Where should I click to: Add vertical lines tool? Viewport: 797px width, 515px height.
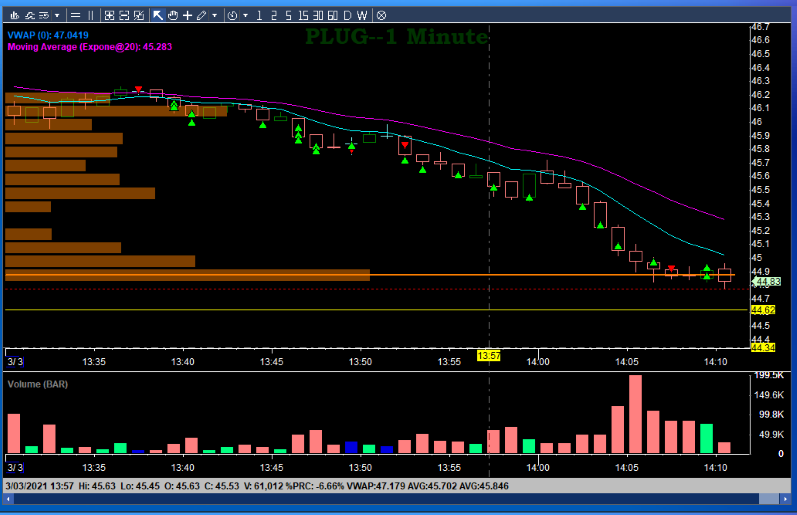[x=90, y=15]
